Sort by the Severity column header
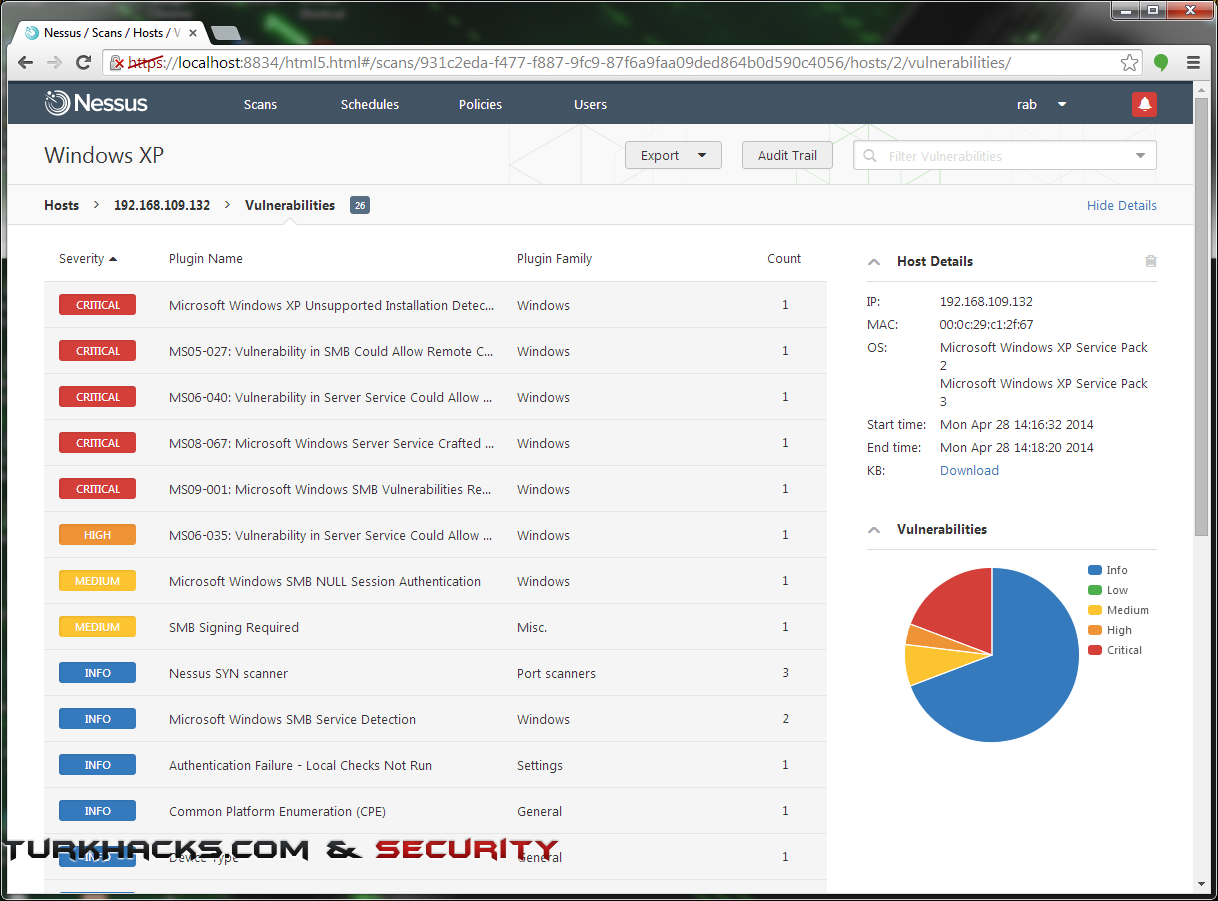 point(88,258)
